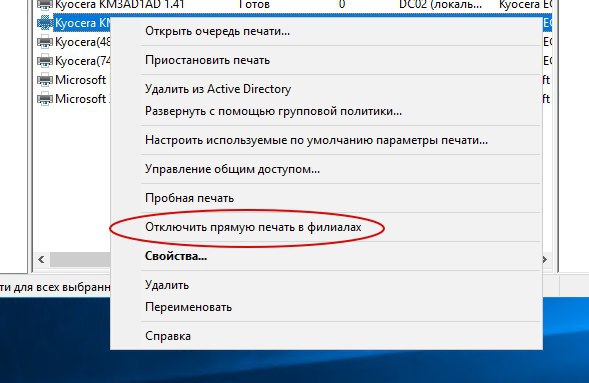Click the first Microsoft printer icon

(45, 80)
